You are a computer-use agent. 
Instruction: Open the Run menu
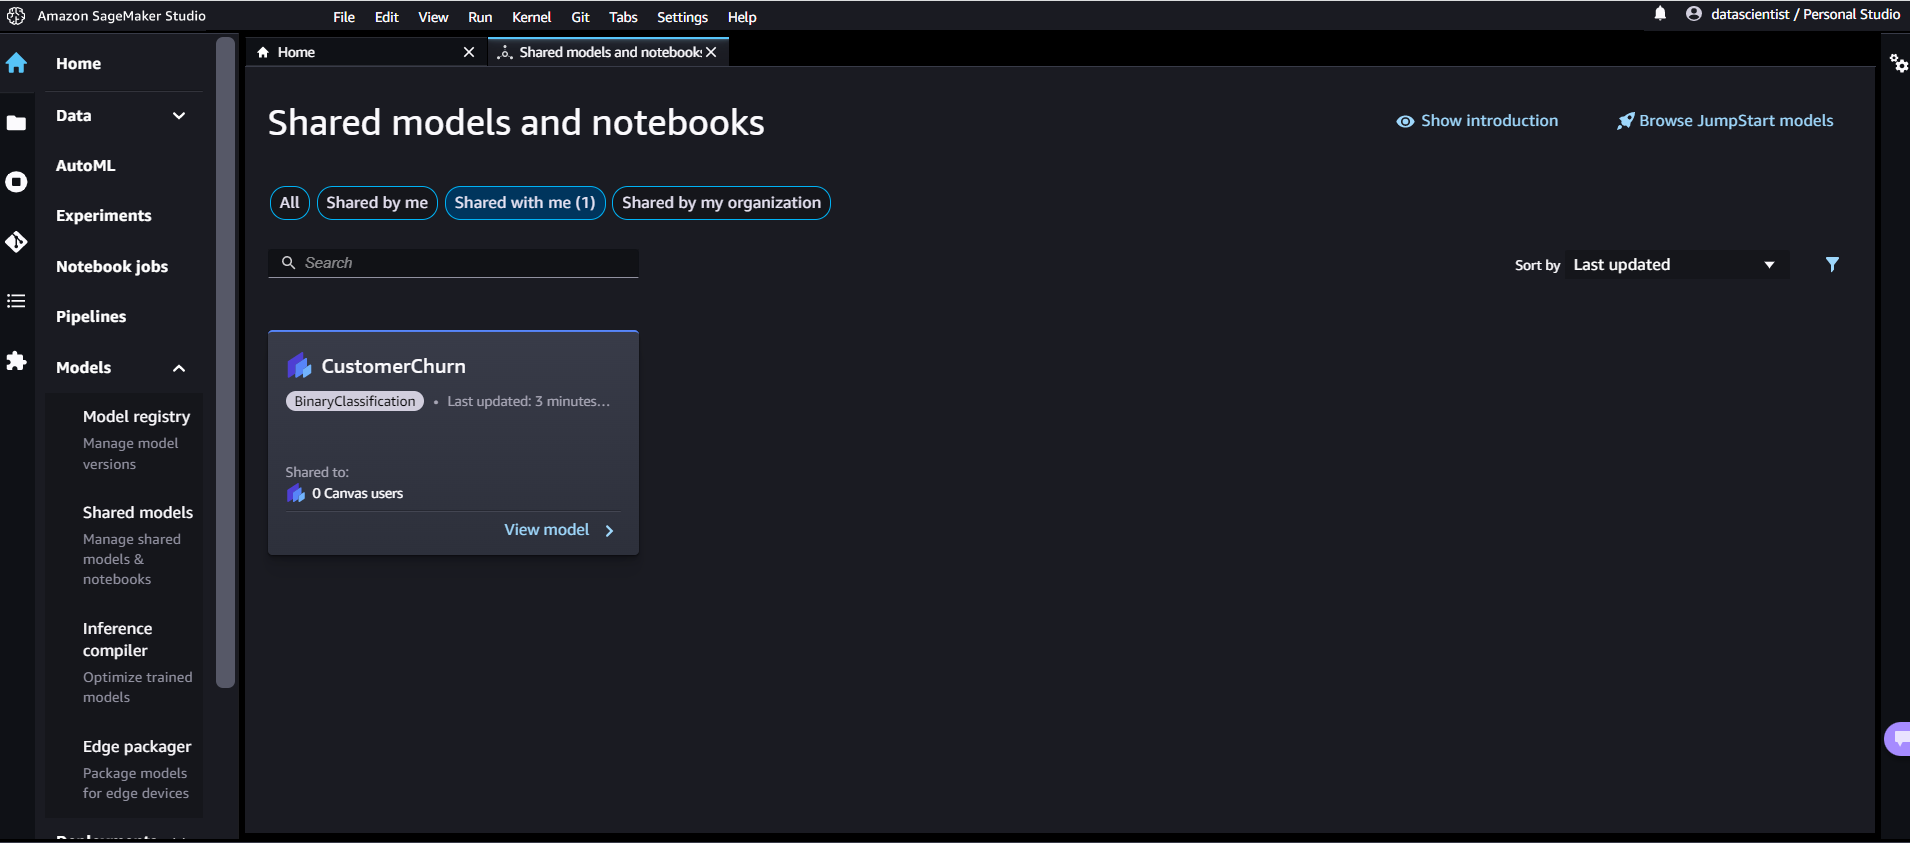click(480, 17)
